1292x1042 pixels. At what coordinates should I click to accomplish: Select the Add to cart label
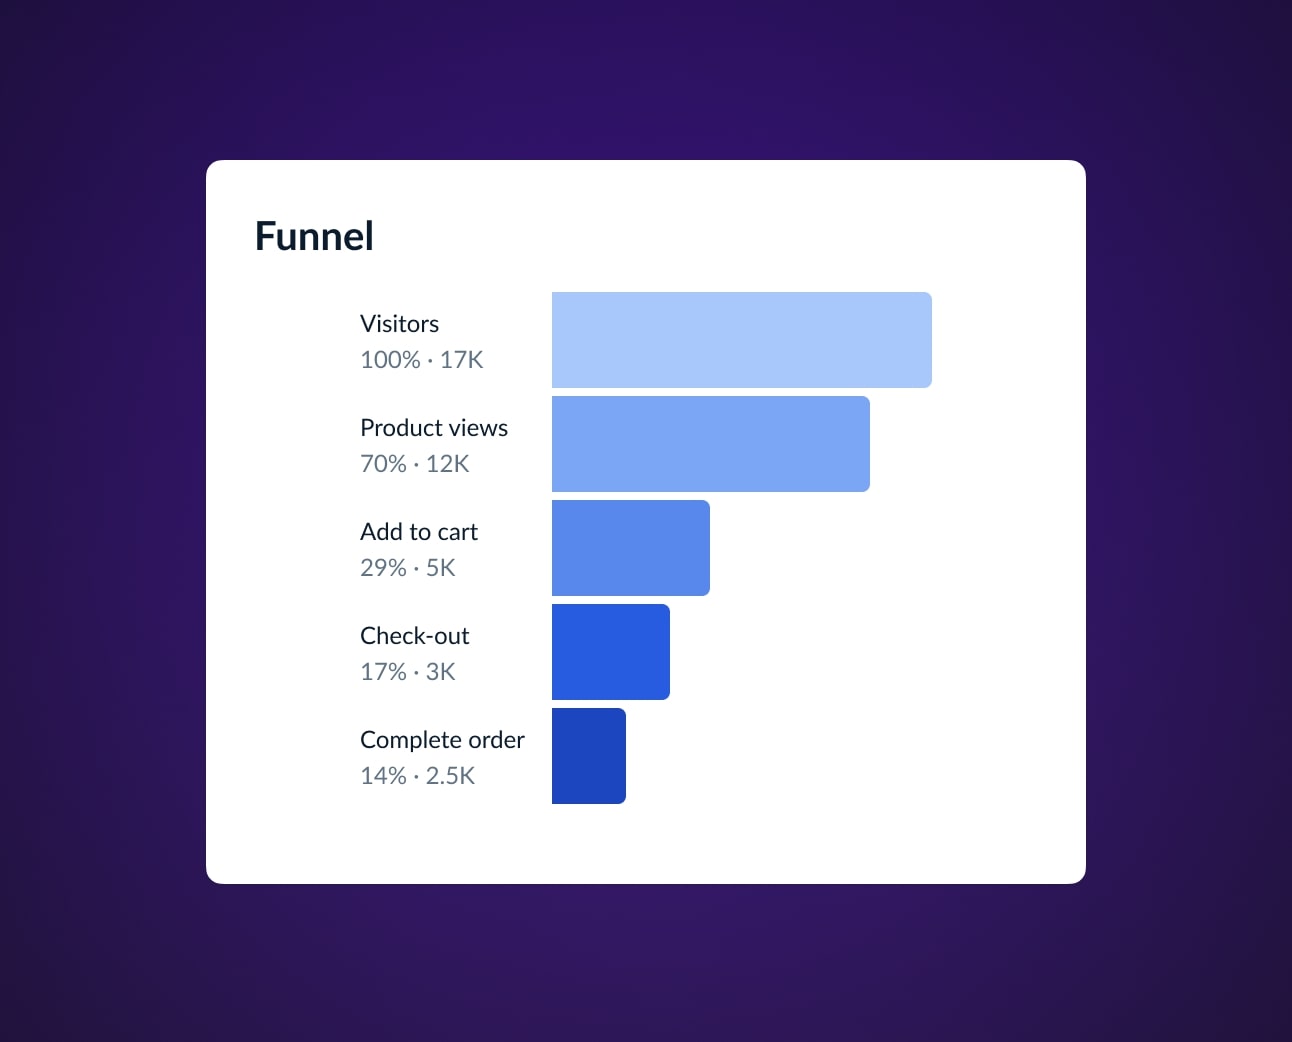click(419, 532)
